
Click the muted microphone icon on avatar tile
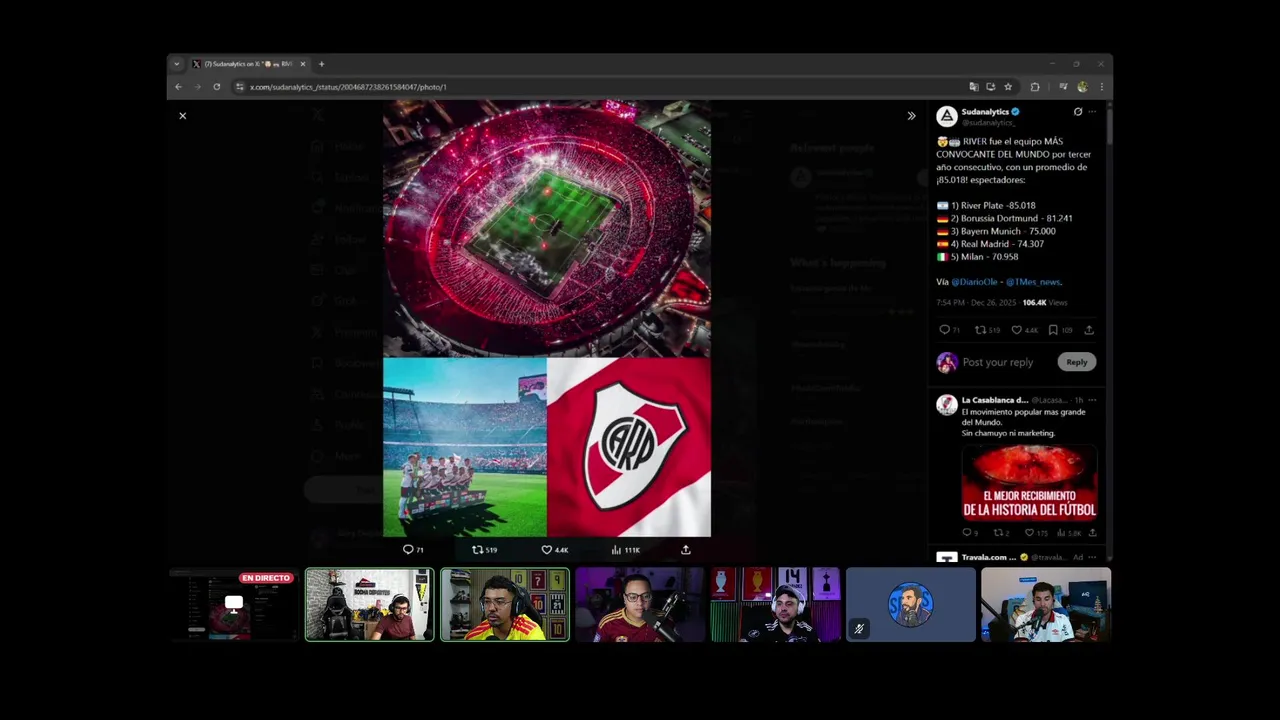[x=858, y=629]
